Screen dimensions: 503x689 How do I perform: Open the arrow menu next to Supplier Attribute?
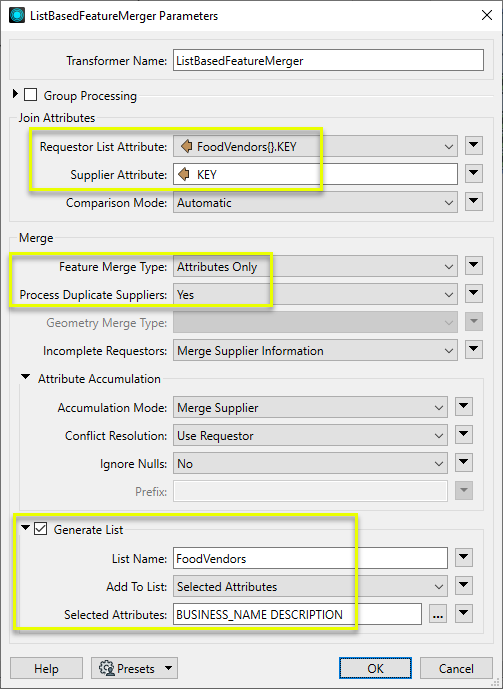click(x=474, y=174)
